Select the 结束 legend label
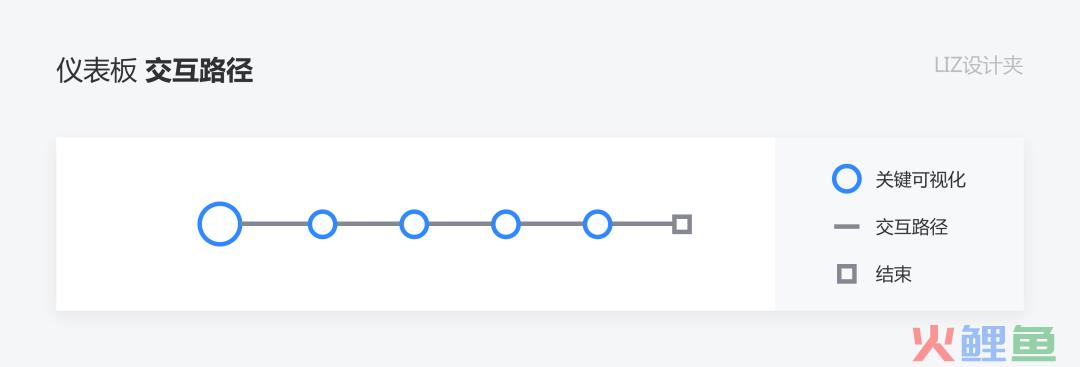 (x=893, y=274)
